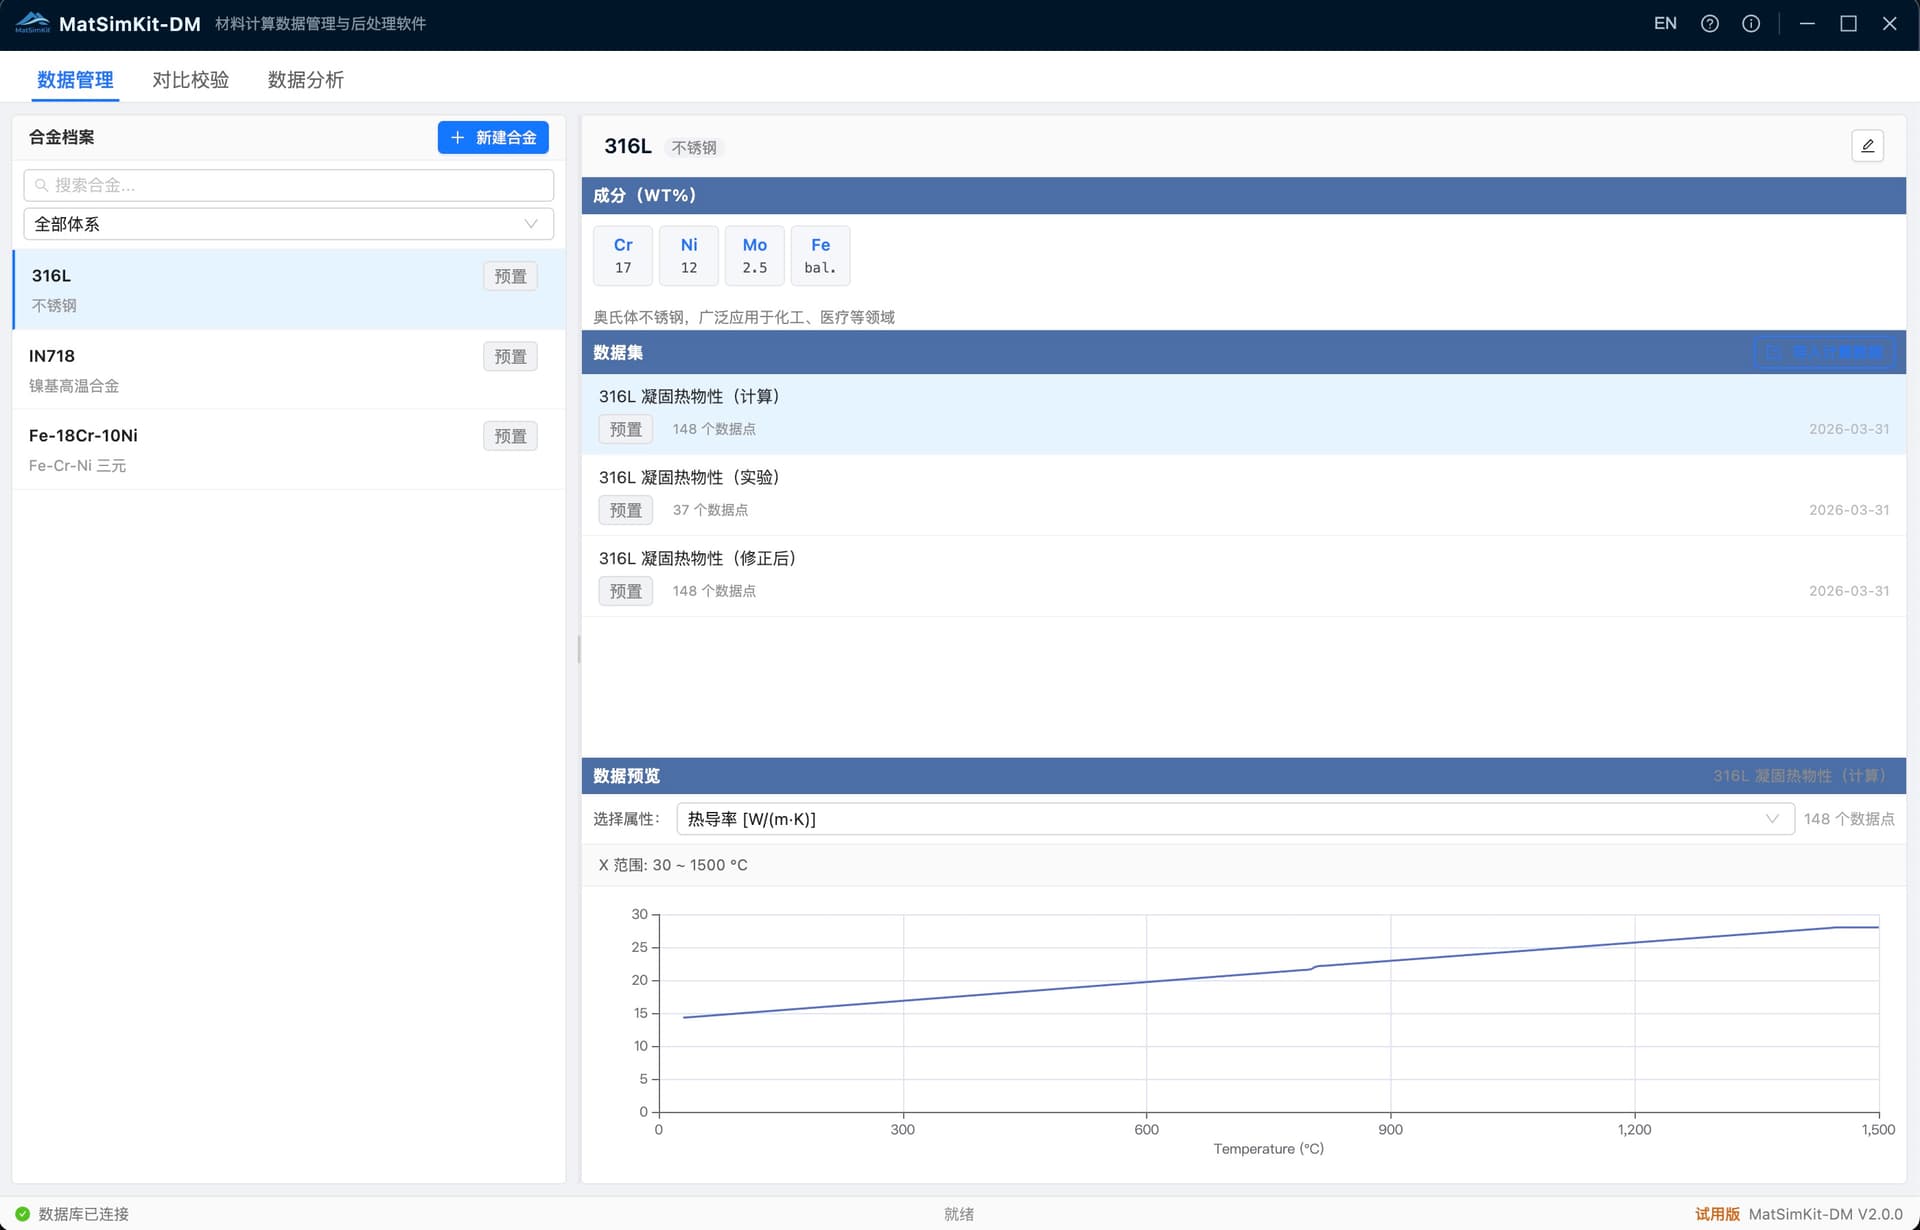This screenshot has height=1230, width=1920.
Task: Switch interface language via the EN control
Action: (x=1664, y=23)
